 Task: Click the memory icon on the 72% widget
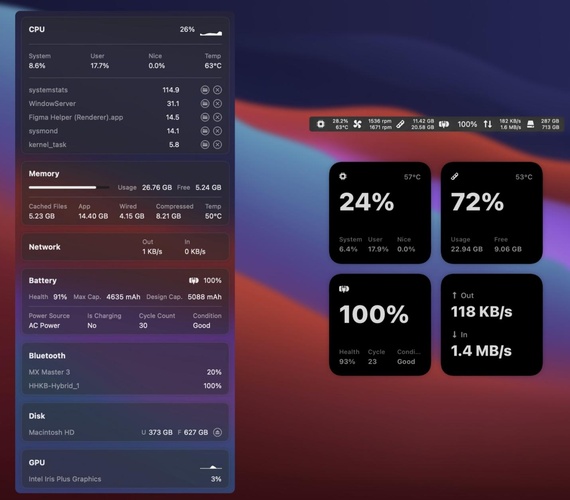pyautogui.click(x=454, y=176)
